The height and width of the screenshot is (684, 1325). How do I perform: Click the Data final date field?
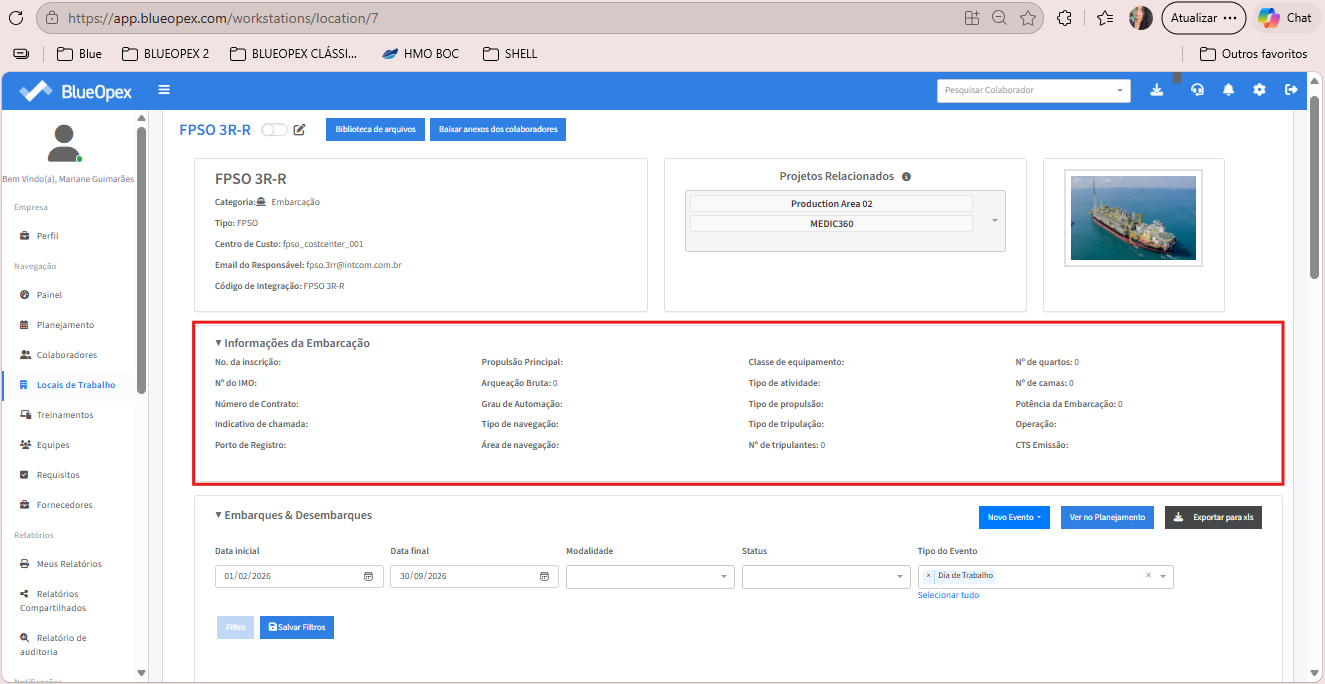coord(475,577)
